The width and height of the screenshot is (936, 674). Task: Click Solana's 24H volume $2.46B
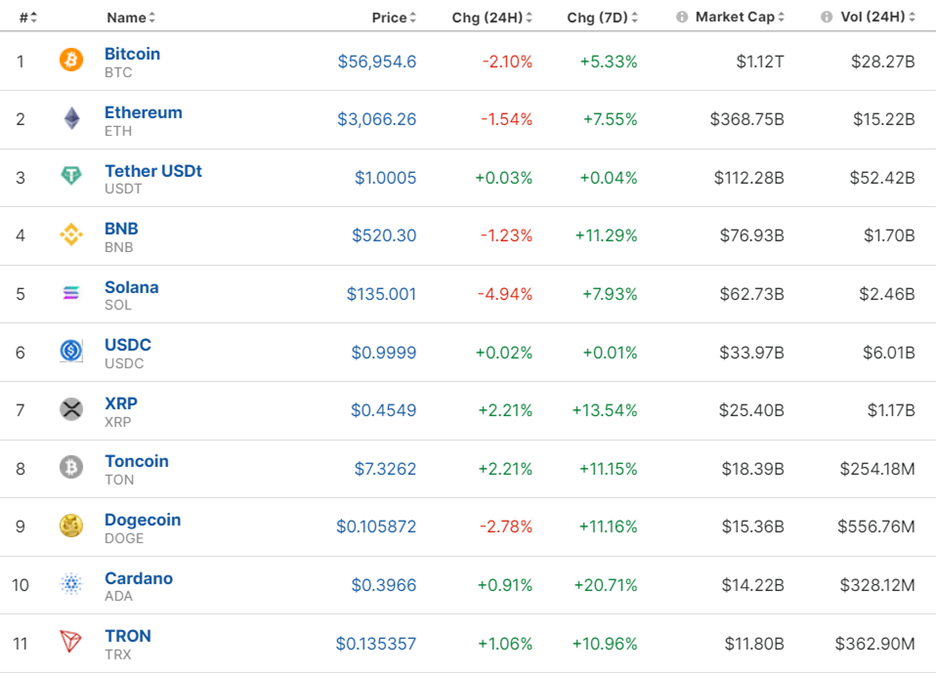pyautogui.click(x=887, y=294)
